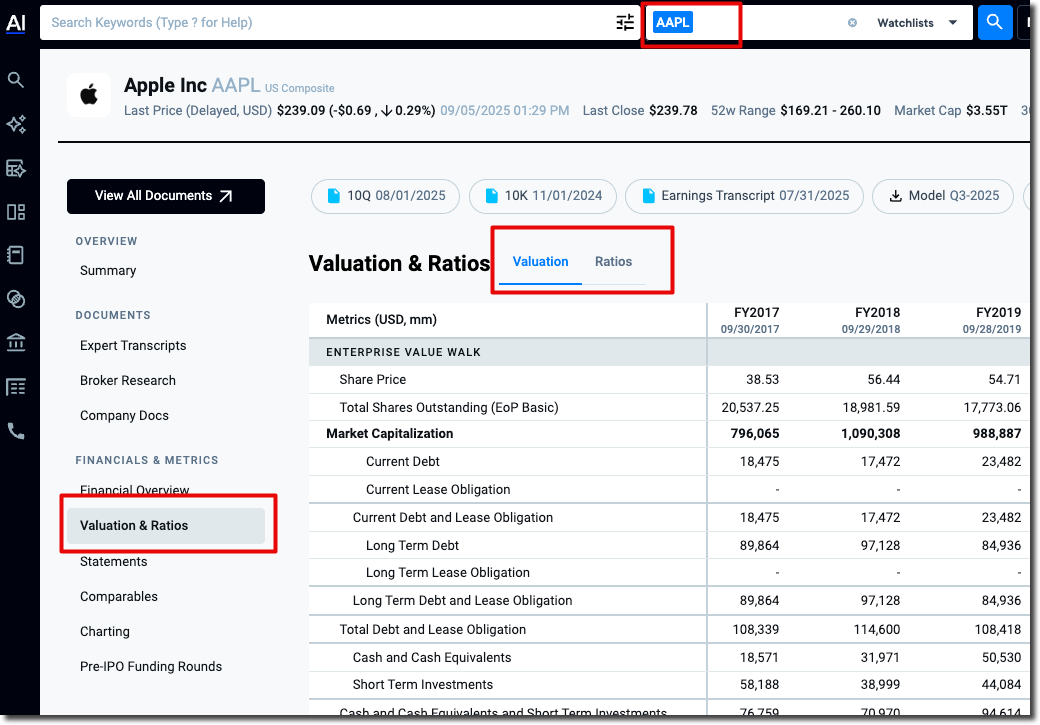Click the AlphaSense AI logo
The height and width of the screenshot is (725, 1040).
15,23
